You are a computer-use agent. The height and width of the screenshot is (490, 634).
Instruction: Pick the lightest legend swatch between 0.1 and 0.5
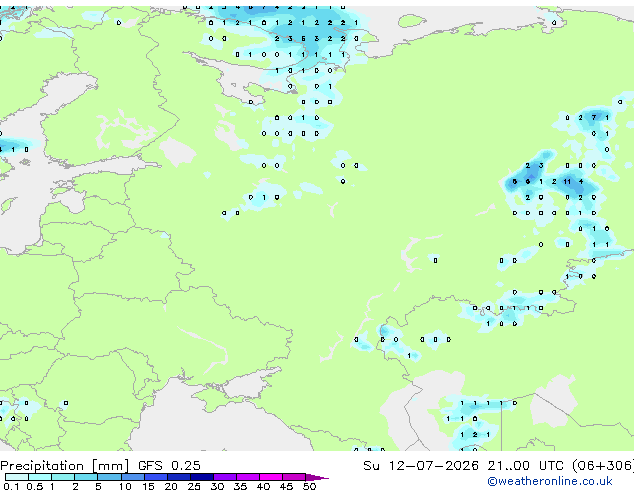coord(17,477)
